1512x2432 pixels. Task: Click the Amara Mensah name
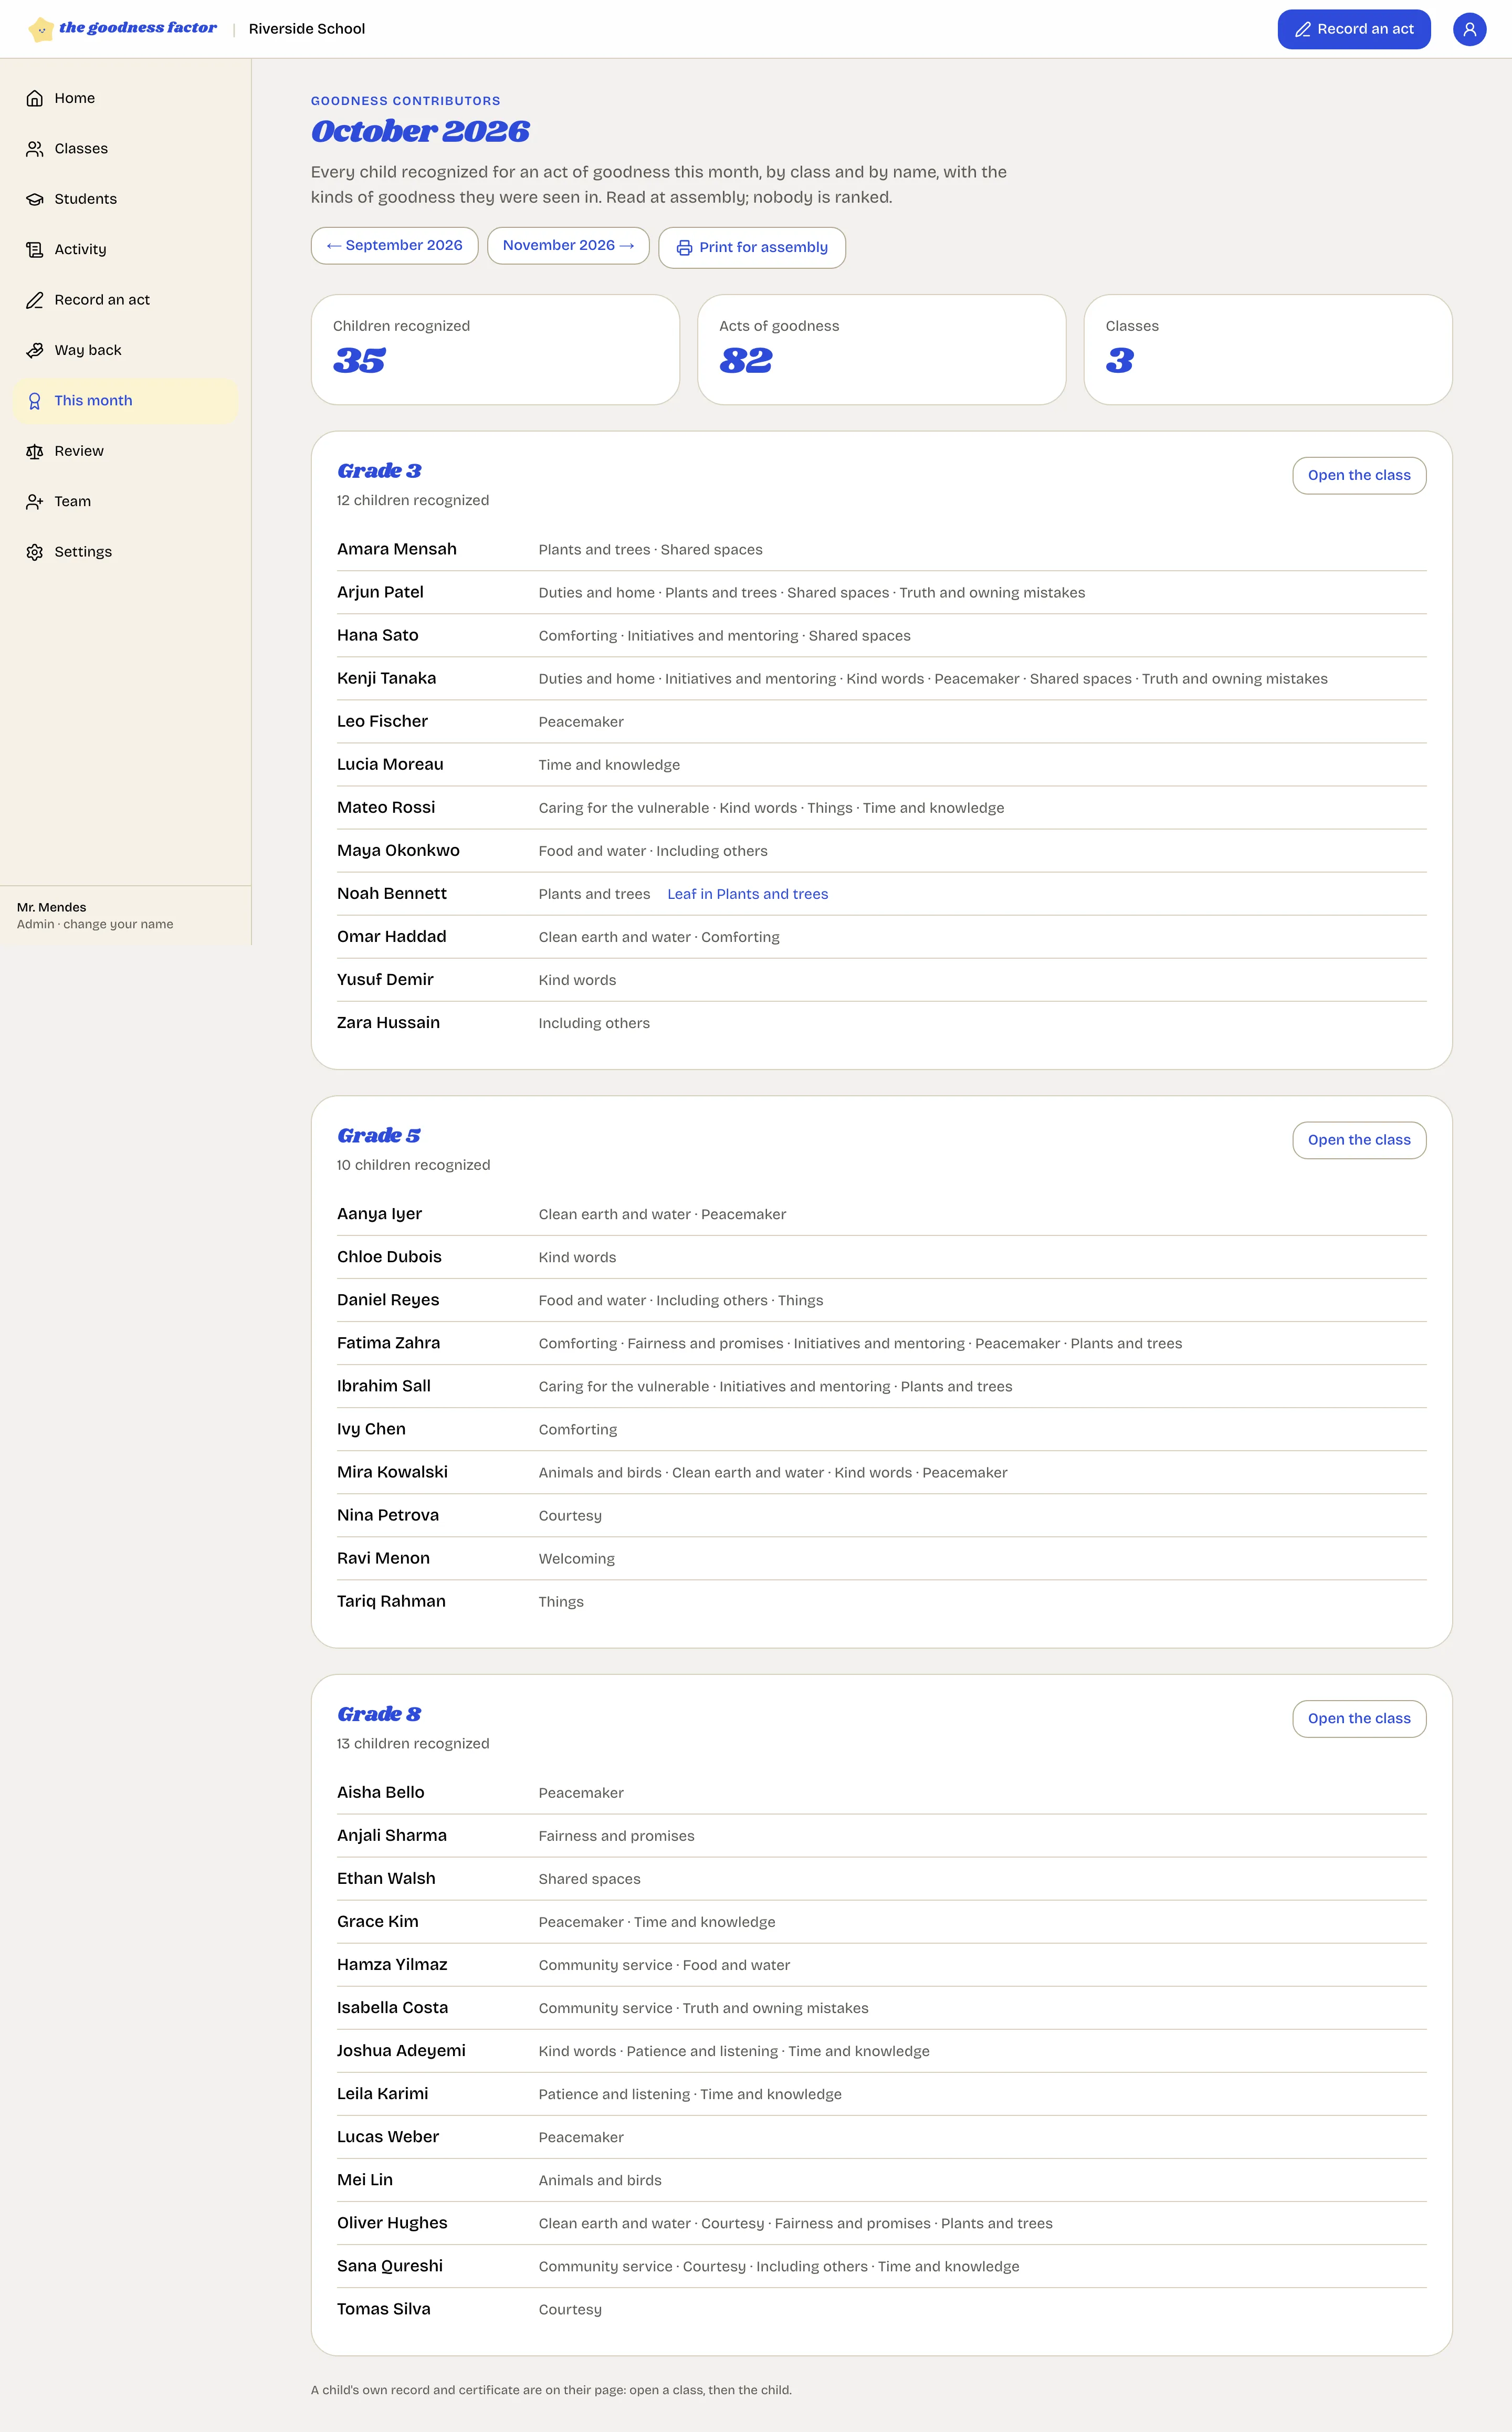click(396, 549)
